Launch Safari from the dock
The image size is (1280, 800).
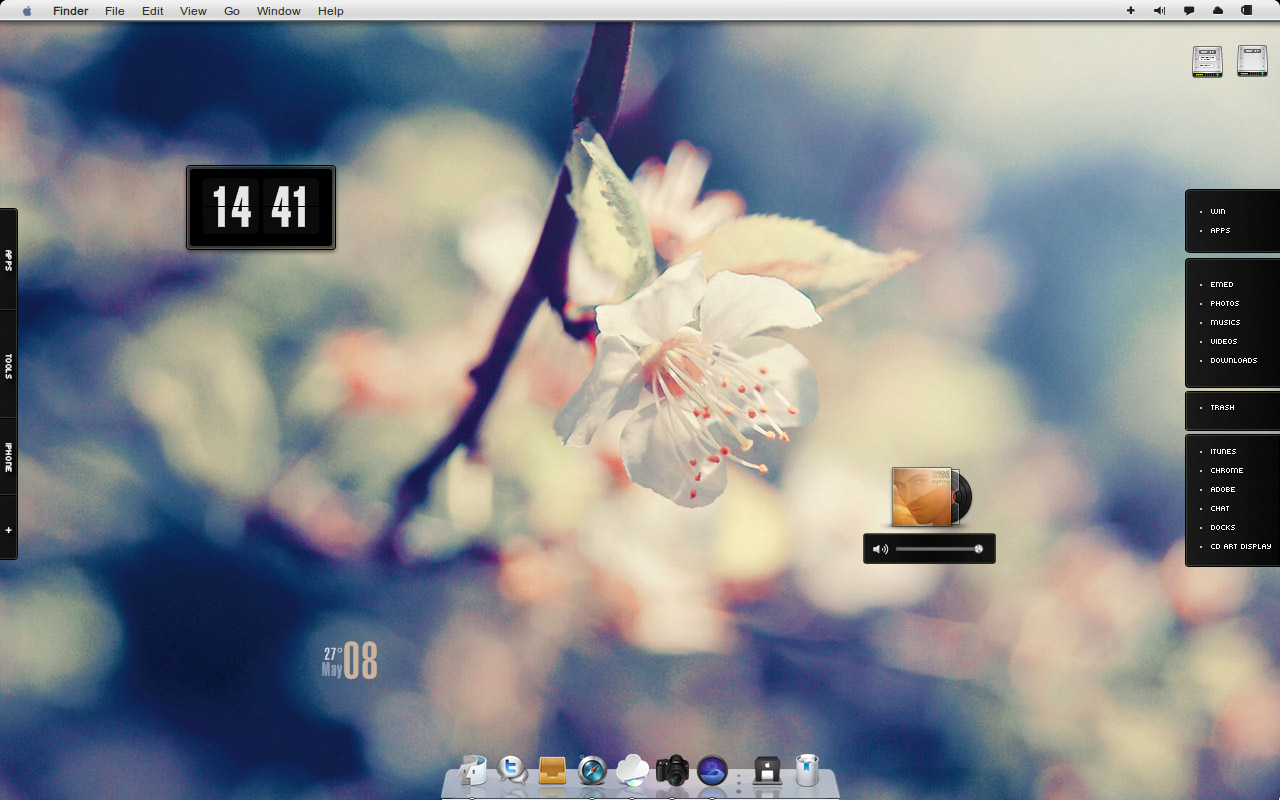pos(592,771)
